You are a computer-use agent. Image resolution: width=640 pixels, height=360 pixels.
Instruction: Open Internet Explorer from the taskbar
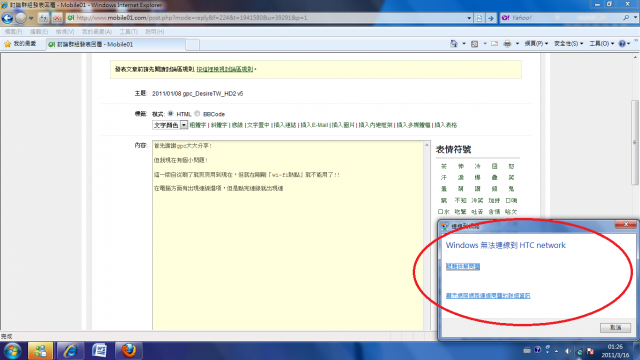pos(70,351)
